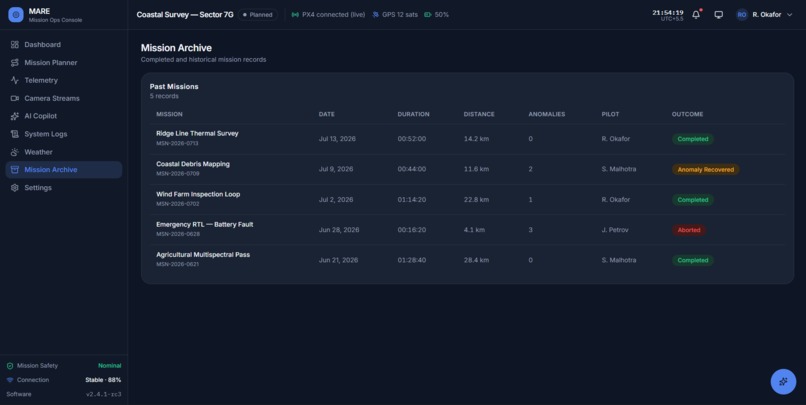
Task: Open Wind Farm Inspection Loop mission
Action: [x=198, y=194]
